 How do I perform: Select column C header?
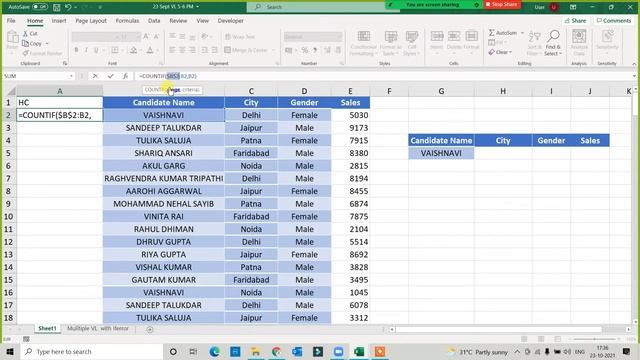tap(251, 91)
